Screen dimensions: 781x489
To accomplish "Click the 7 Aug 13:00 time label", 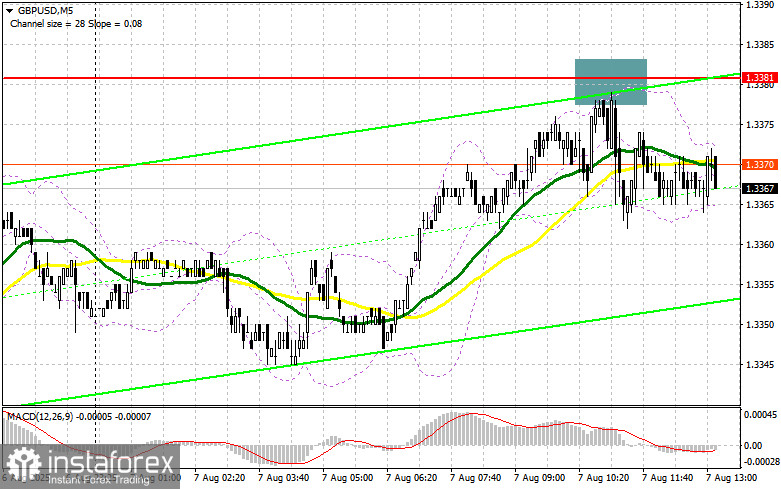I will [732, 478].
